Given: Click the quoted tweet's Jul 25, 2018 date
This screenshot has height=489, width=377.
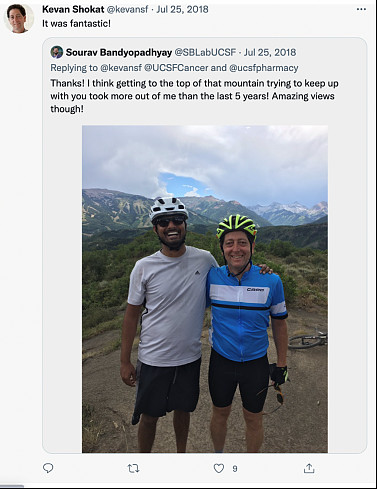Looking at the screenshot, I should [x=270, y=52].
